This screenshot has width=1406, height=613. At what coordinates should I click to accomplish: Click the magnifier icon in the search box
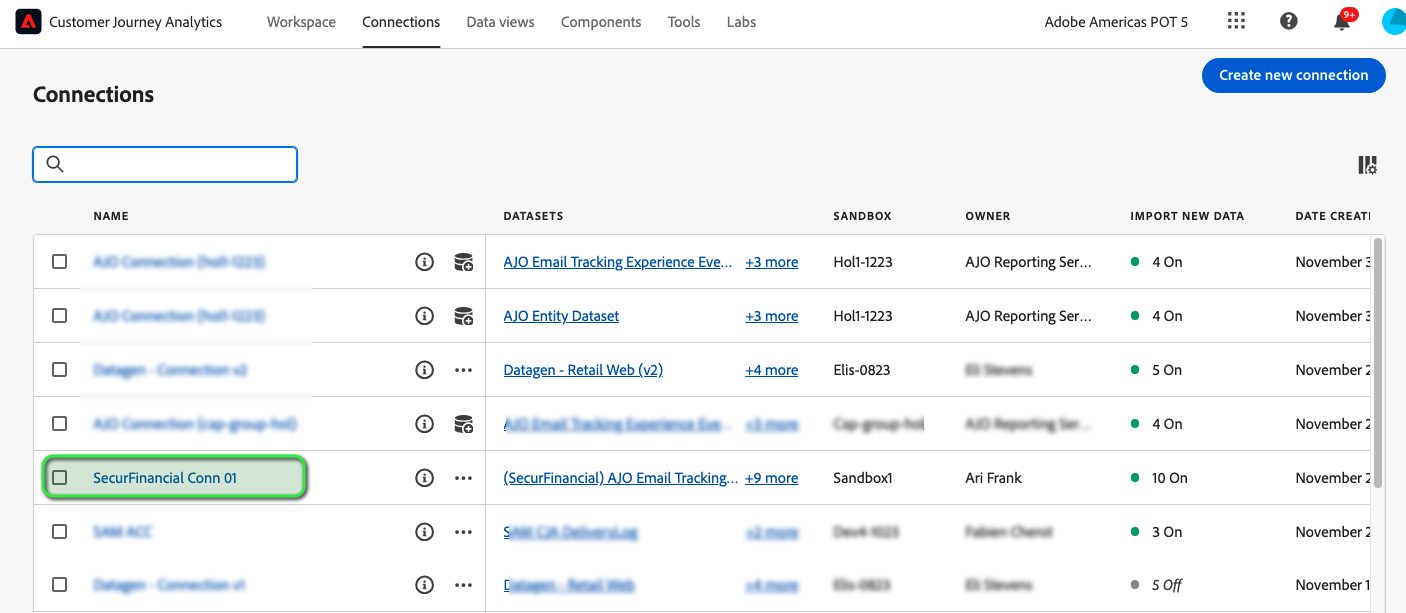(x=55, y=164)
